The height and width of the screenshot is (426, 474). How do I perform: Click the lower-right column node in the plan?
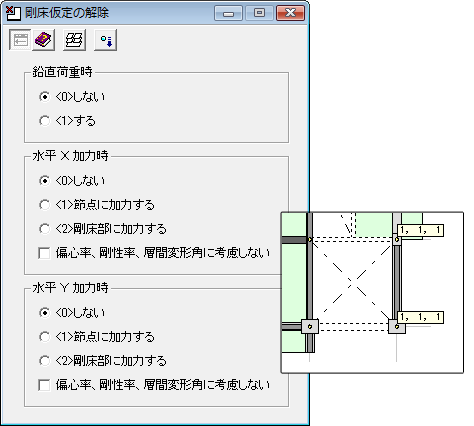[x=397, y=326]
